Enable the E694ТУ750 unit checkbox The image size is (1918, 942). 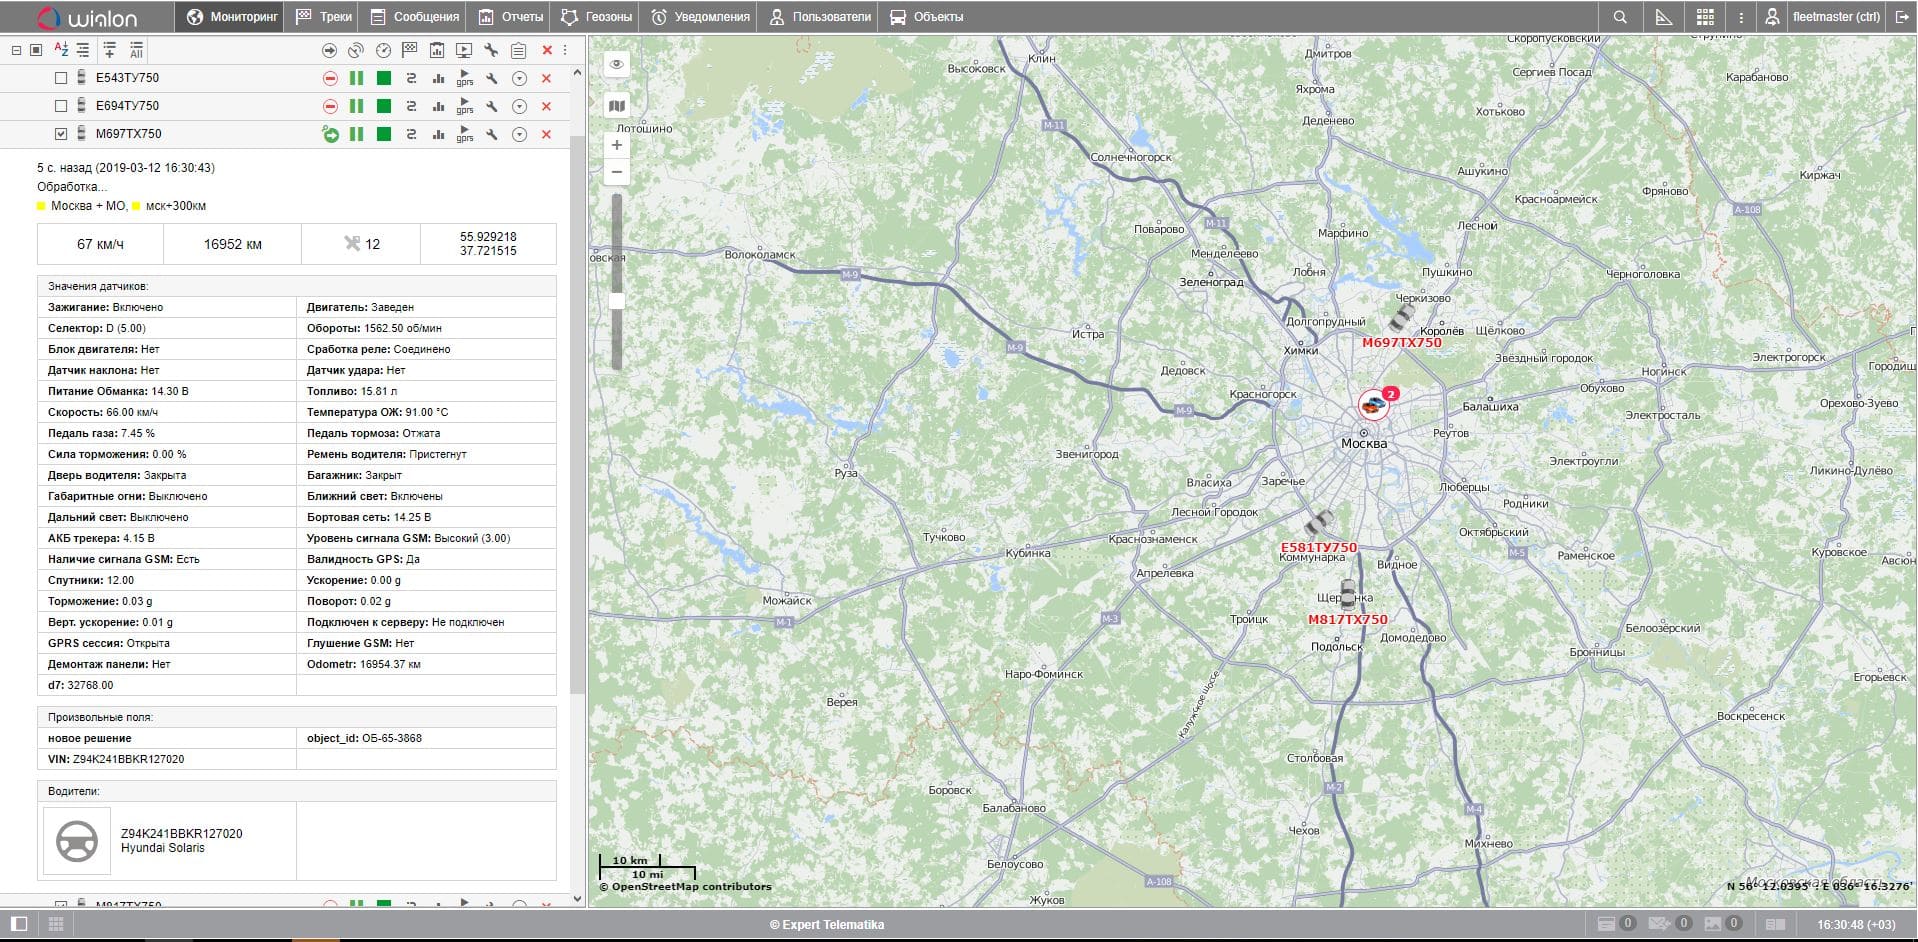(x=61, y=106)
